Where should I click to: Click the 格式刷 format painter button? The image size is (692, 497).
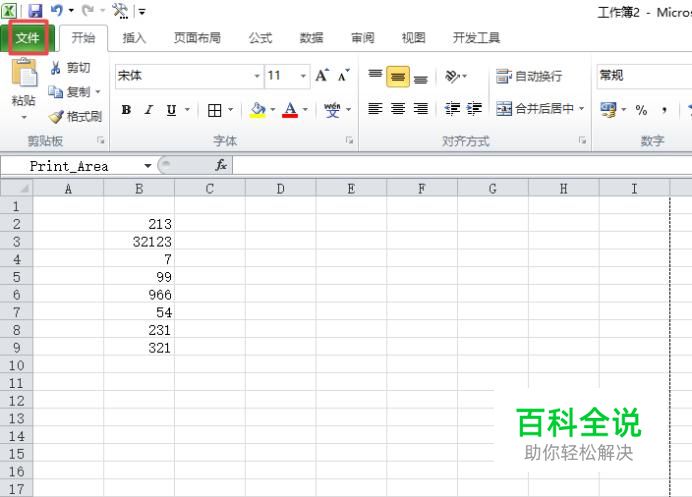(x=75, y=117)
